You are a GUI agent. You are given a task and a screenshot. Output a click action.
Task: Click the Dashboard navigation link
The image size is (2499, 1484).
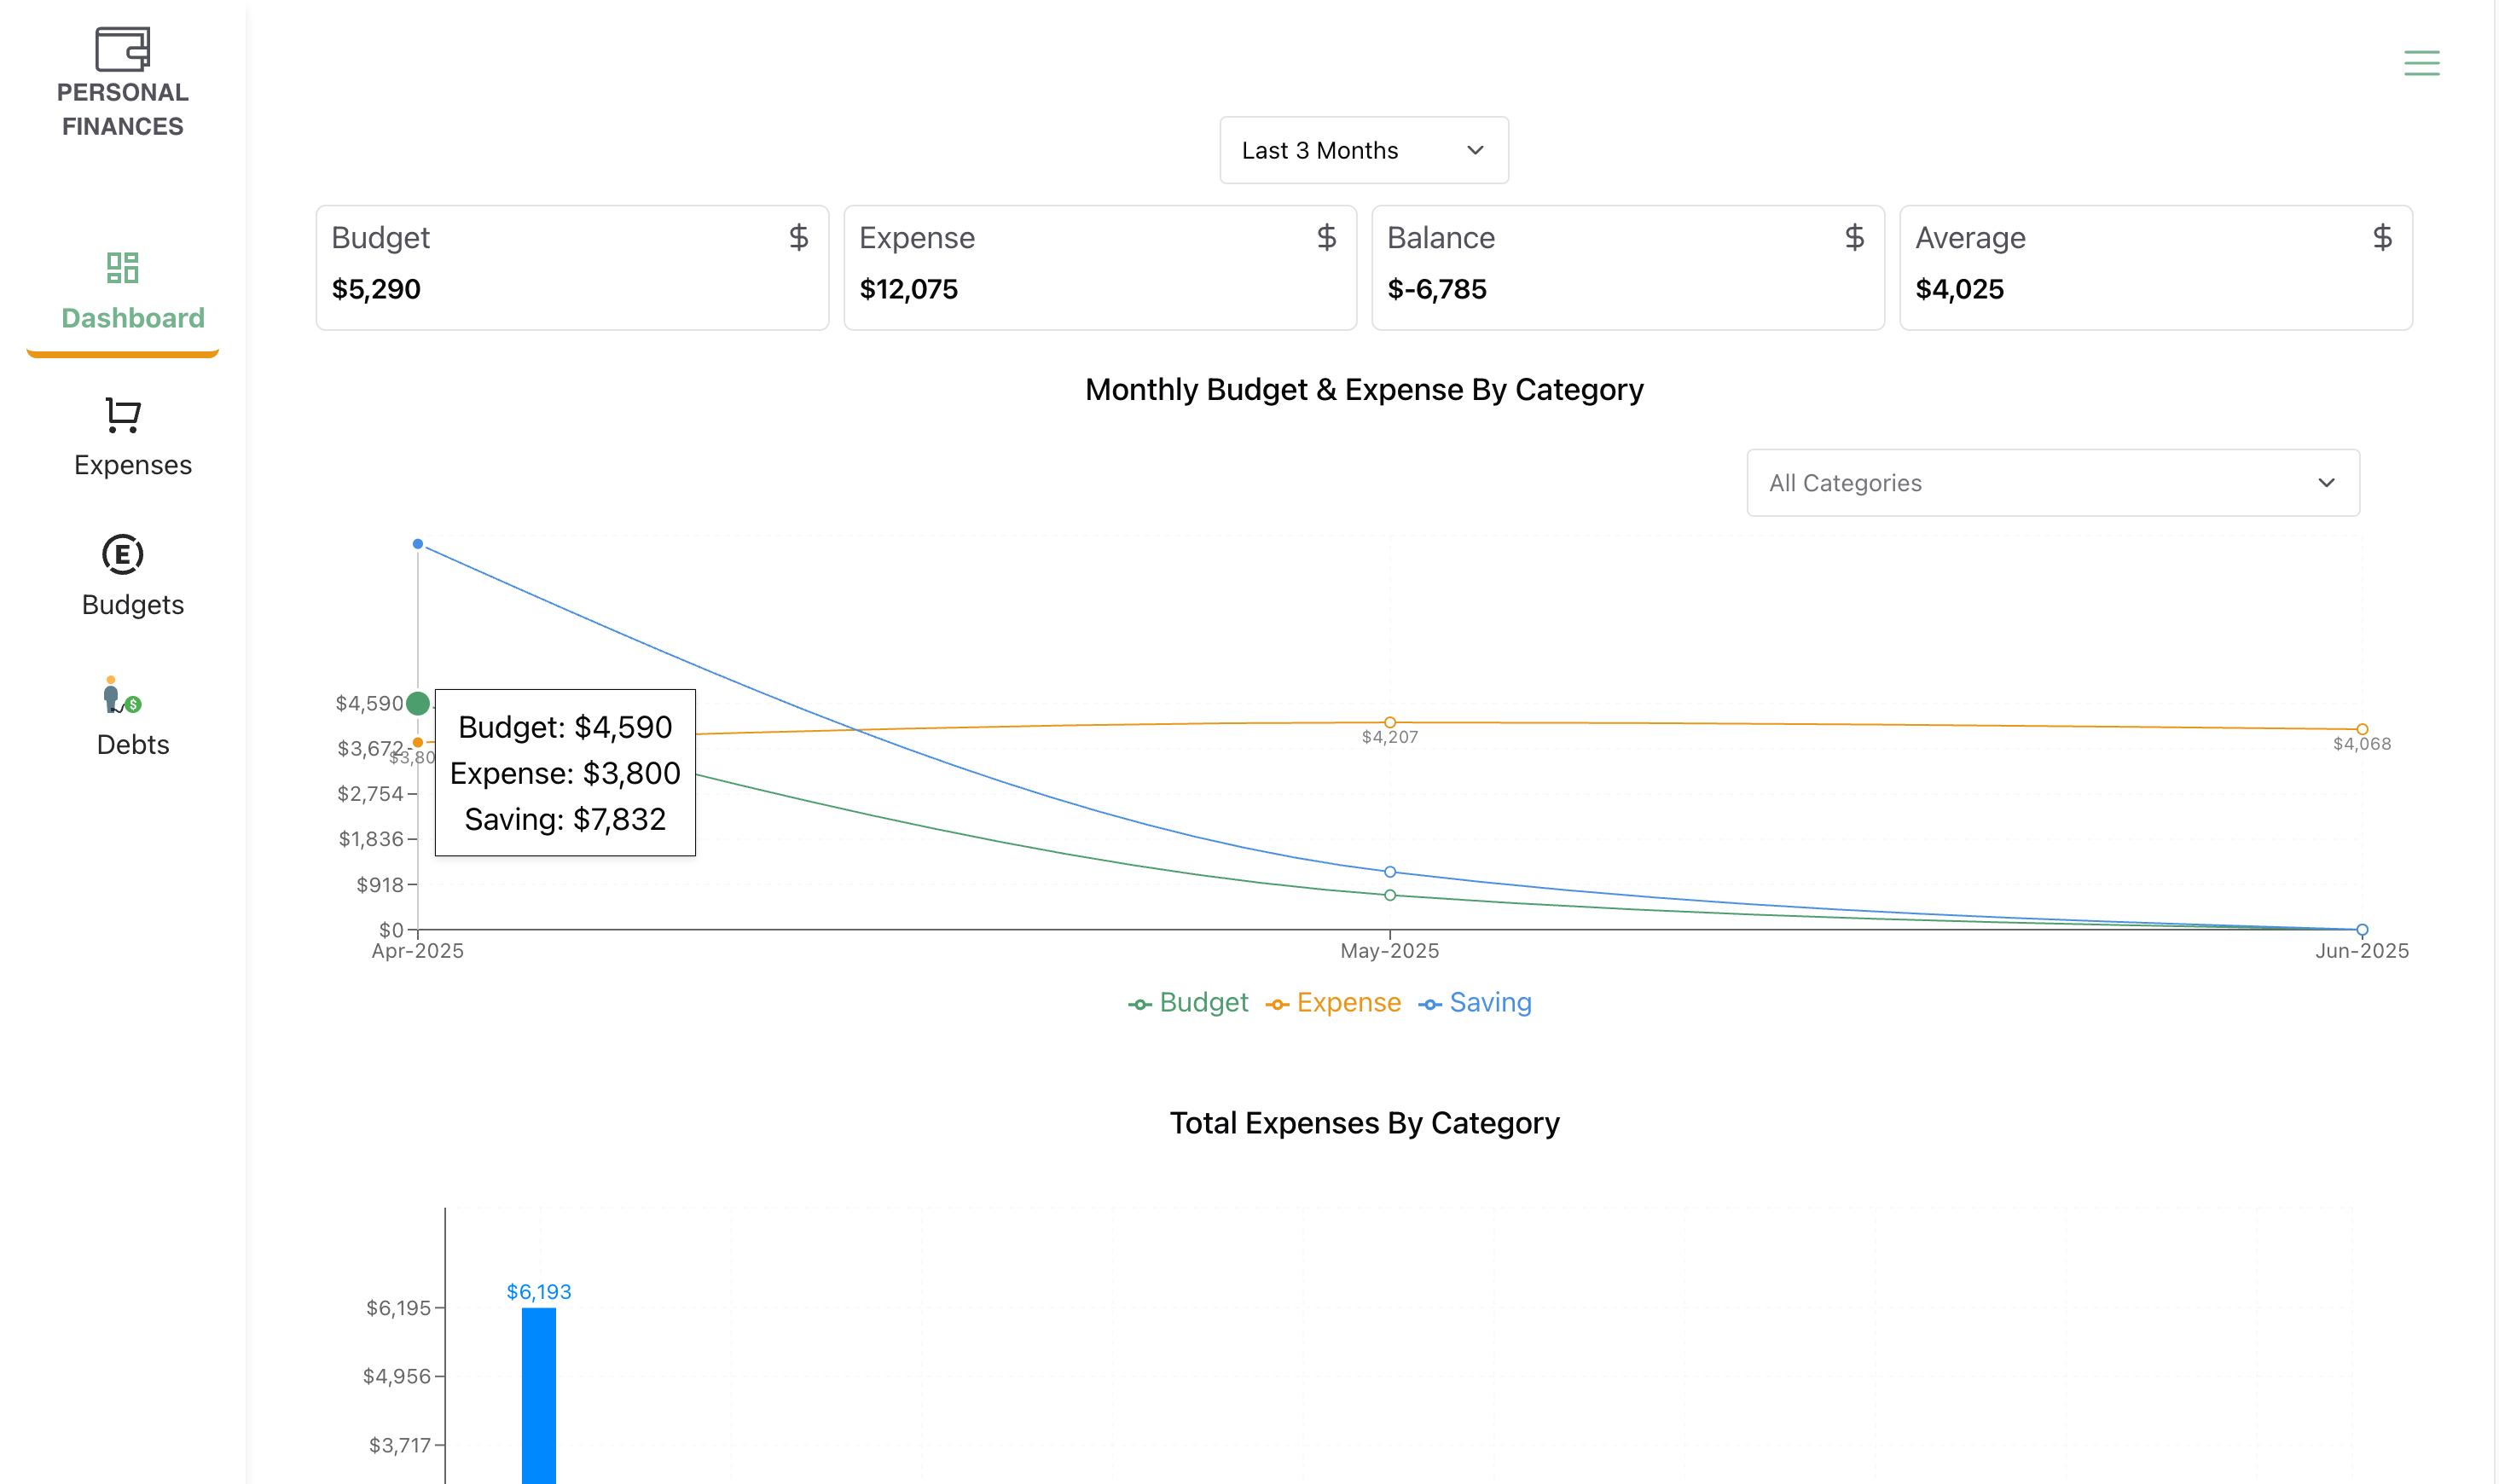tap(132, 318)
